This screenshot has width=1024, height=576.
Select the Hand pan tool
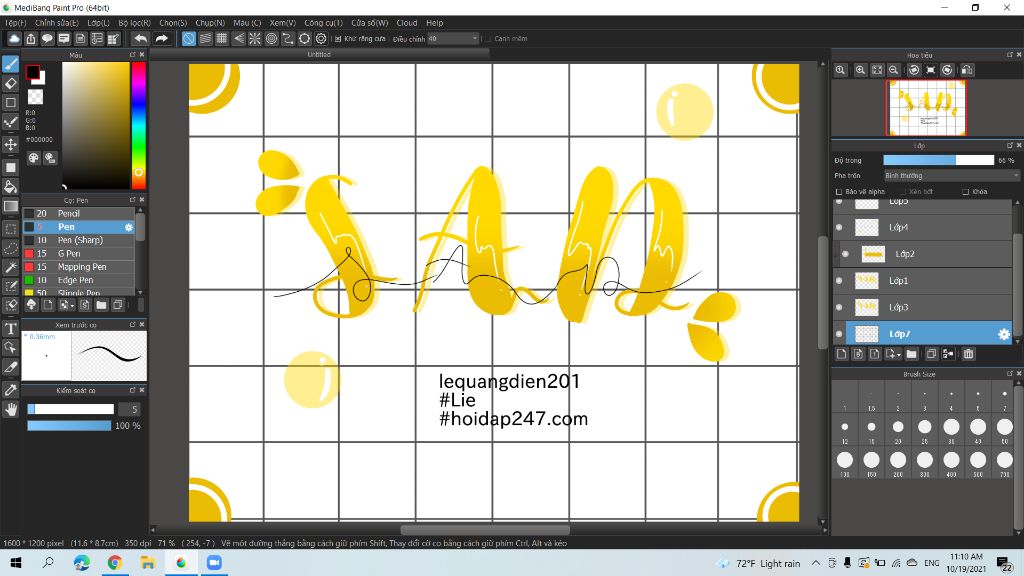[10, 409]
